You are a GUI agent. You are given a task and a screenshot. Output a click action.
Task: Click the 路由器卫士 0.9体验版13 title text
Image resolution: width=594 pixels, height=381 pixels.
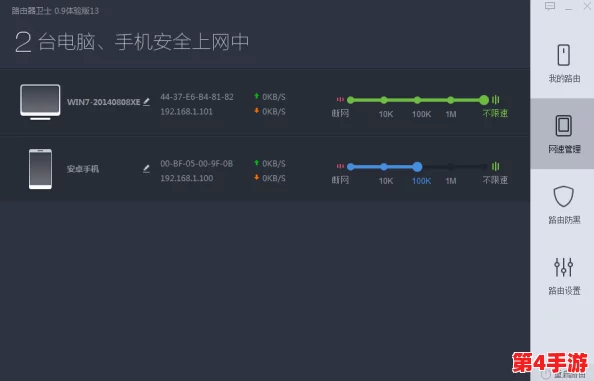[55, 11]
